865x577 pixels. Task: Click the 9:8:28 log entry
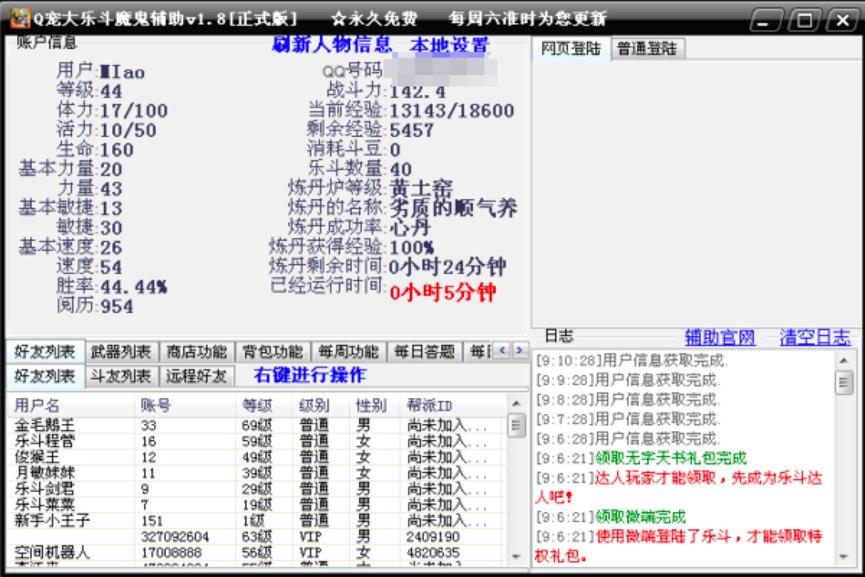[628, 399]
